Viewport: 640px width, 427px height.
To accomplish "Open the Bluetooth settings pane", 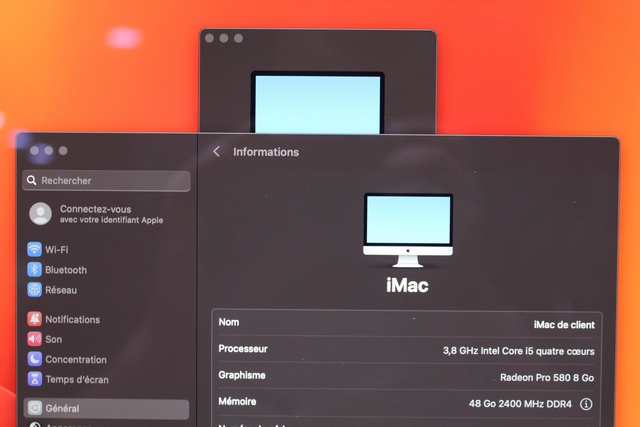I will 106,270.
